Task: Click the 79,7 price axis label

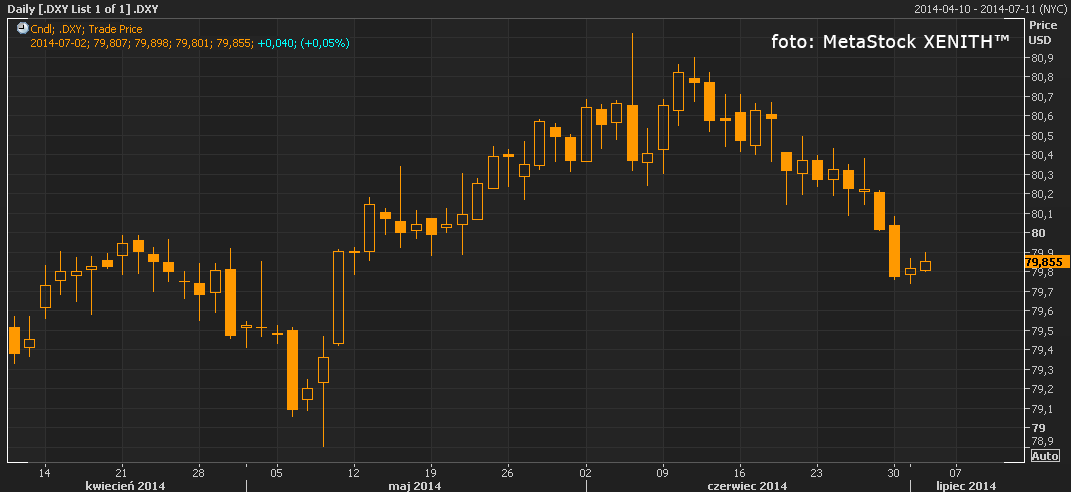Action: pos(1041,292)
